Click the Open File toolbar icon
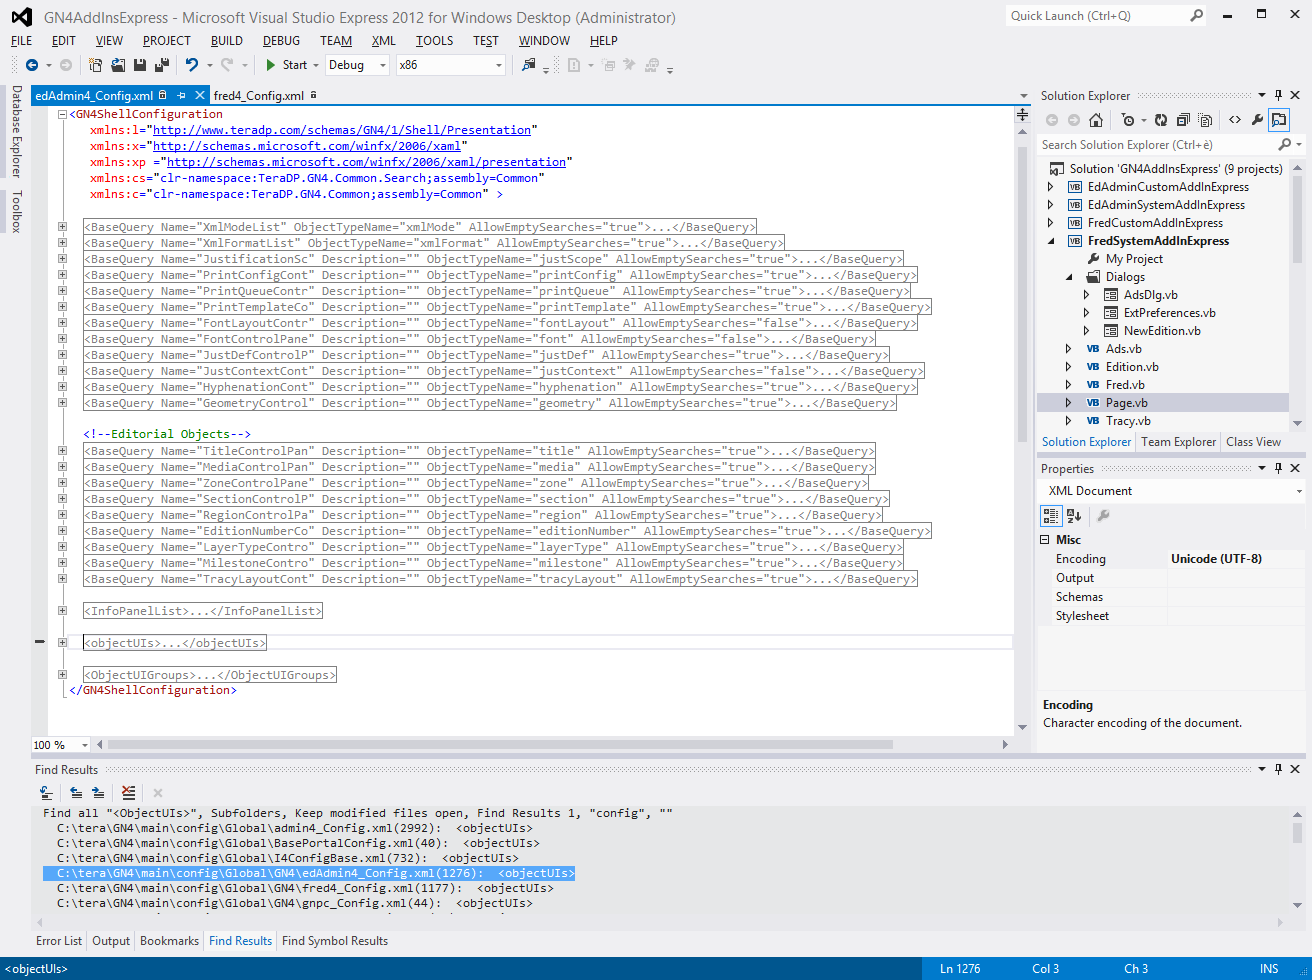 click(x=118, y=65)
